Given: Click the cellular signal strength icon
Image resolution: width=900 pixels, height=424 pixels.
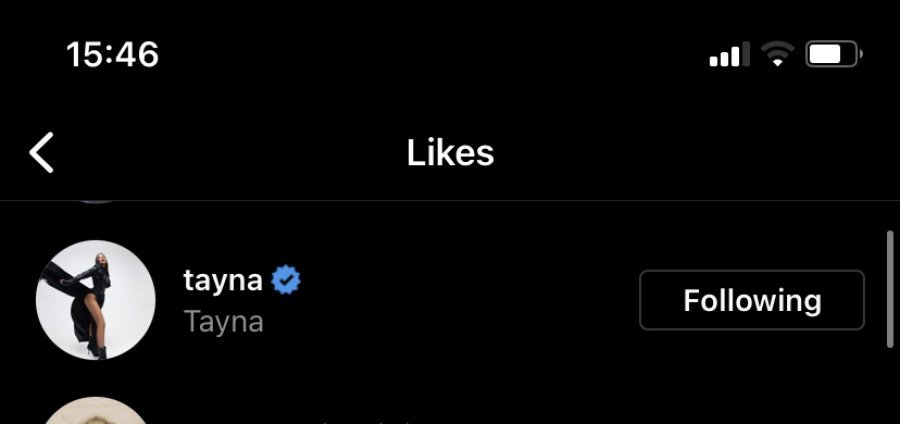Looking at the screenshot, I should 729,55.
